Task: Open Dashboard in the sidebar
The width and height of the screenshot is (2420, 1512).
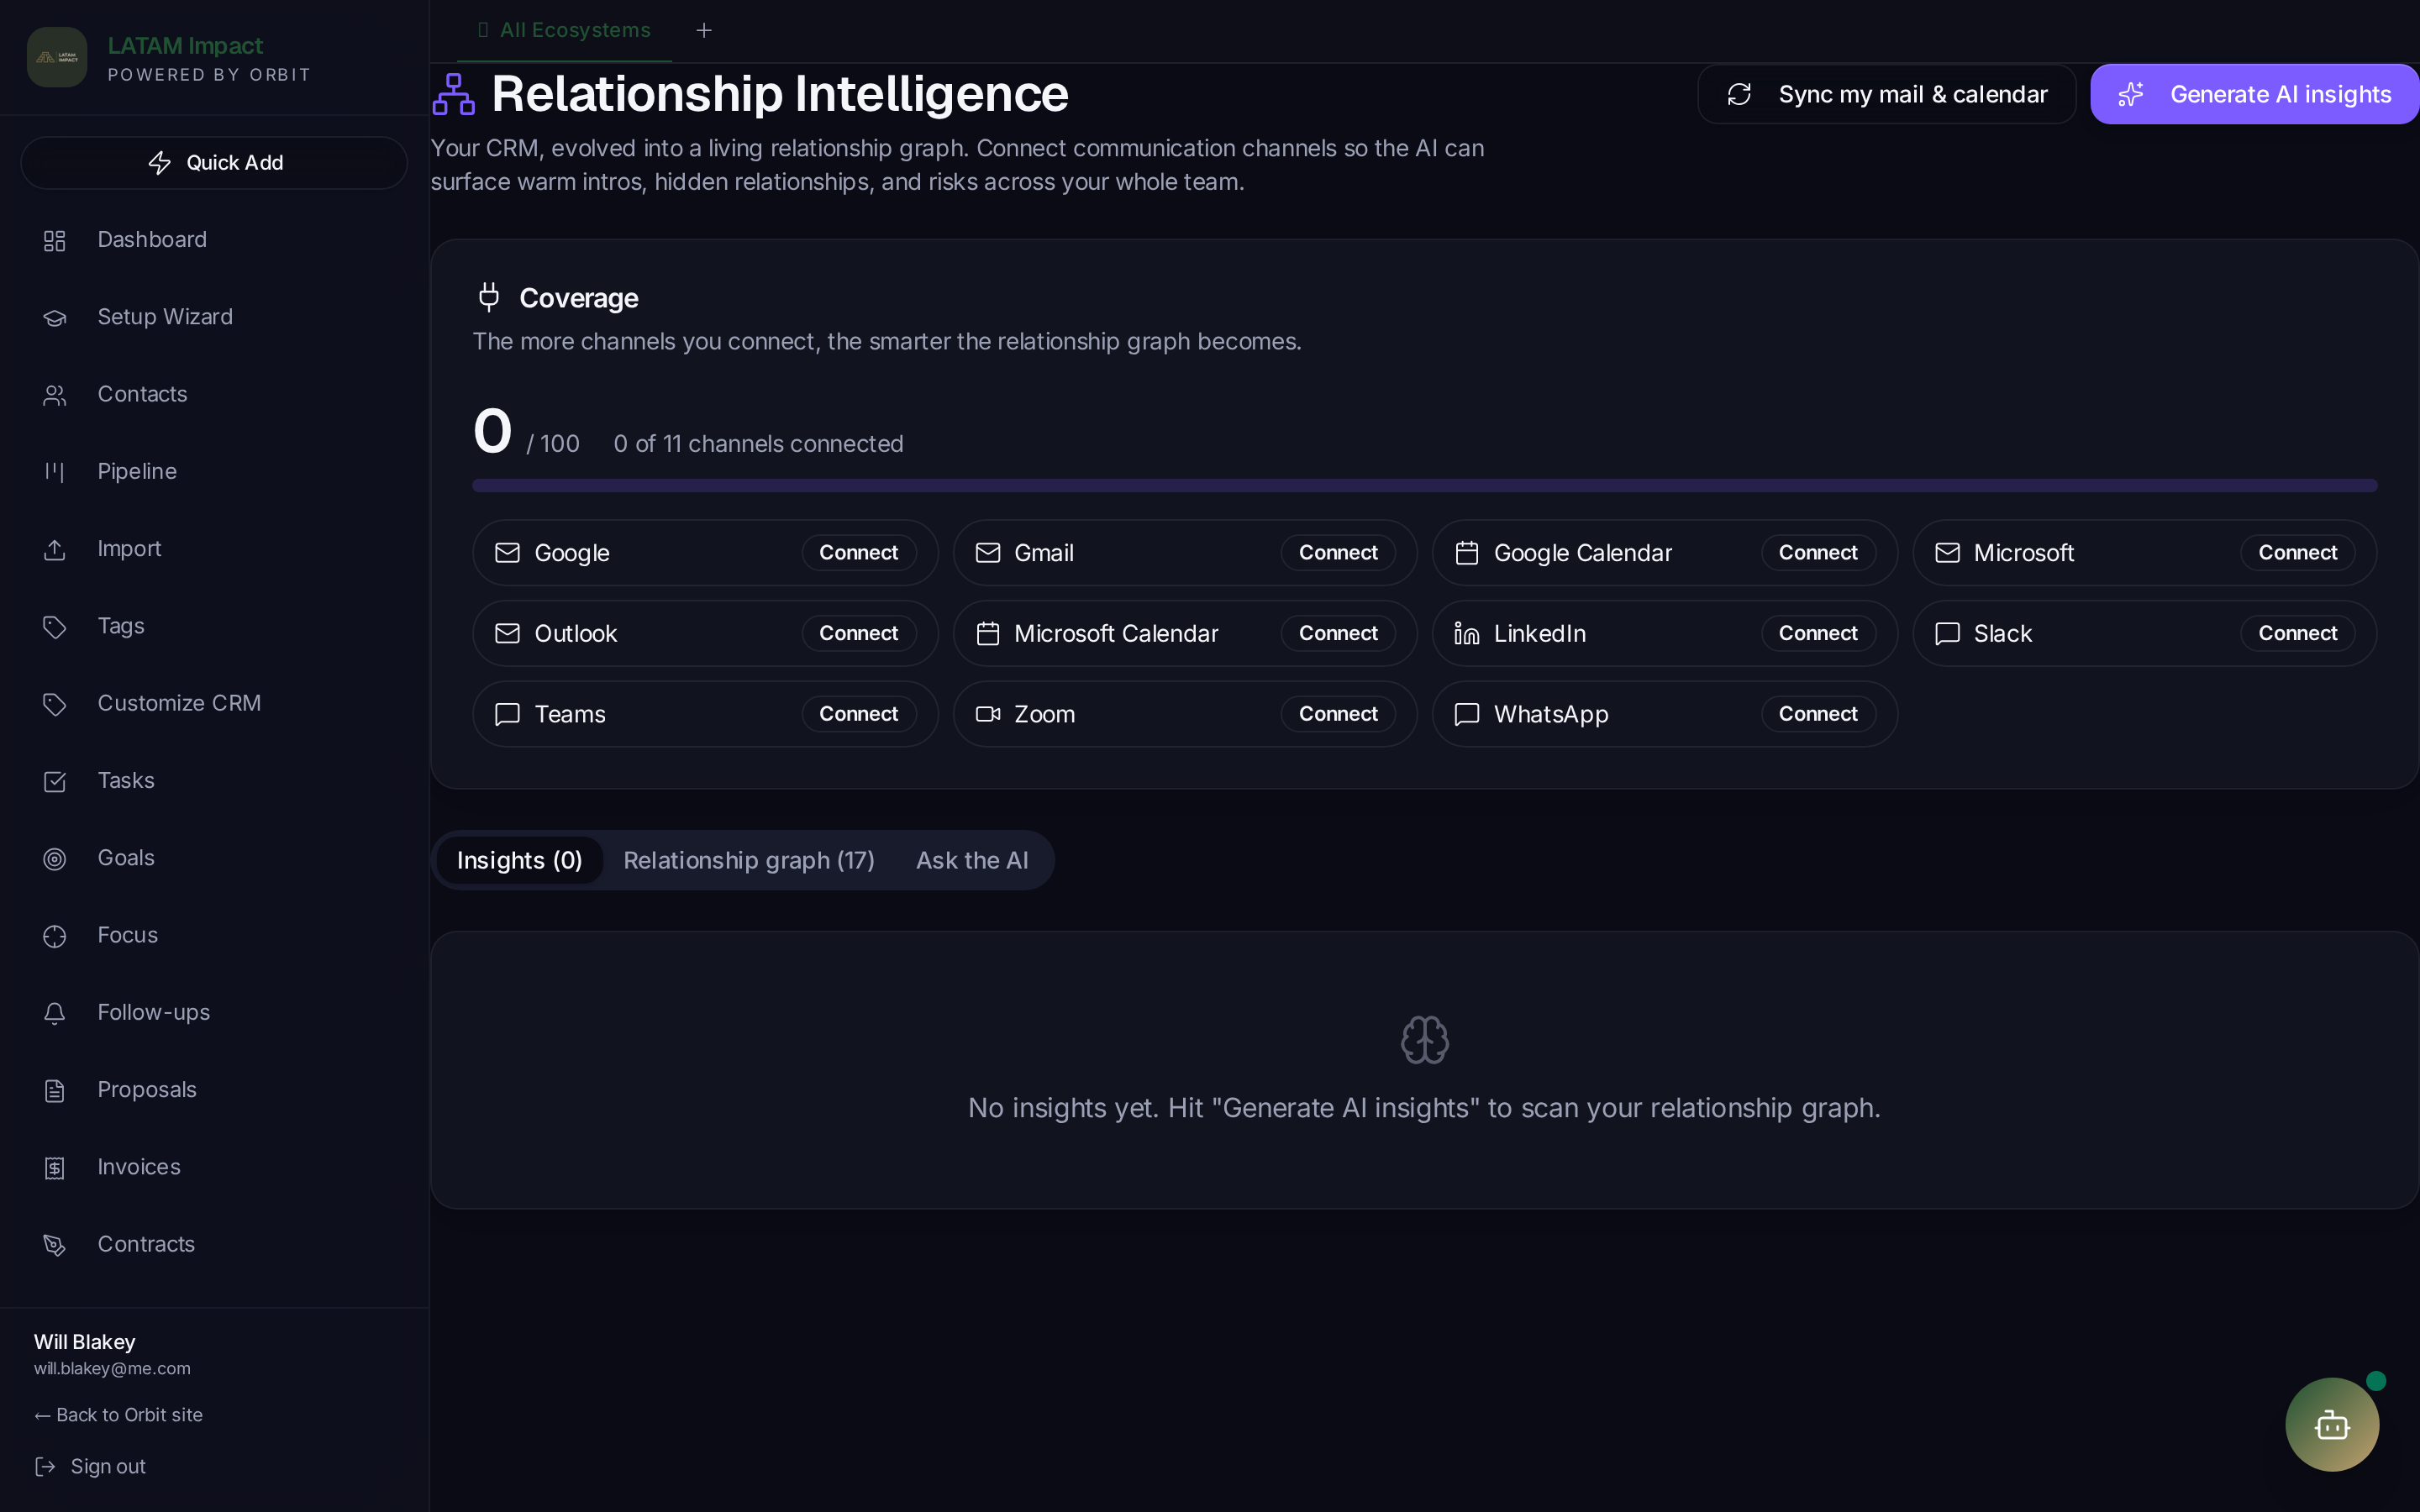Action: 214,240
